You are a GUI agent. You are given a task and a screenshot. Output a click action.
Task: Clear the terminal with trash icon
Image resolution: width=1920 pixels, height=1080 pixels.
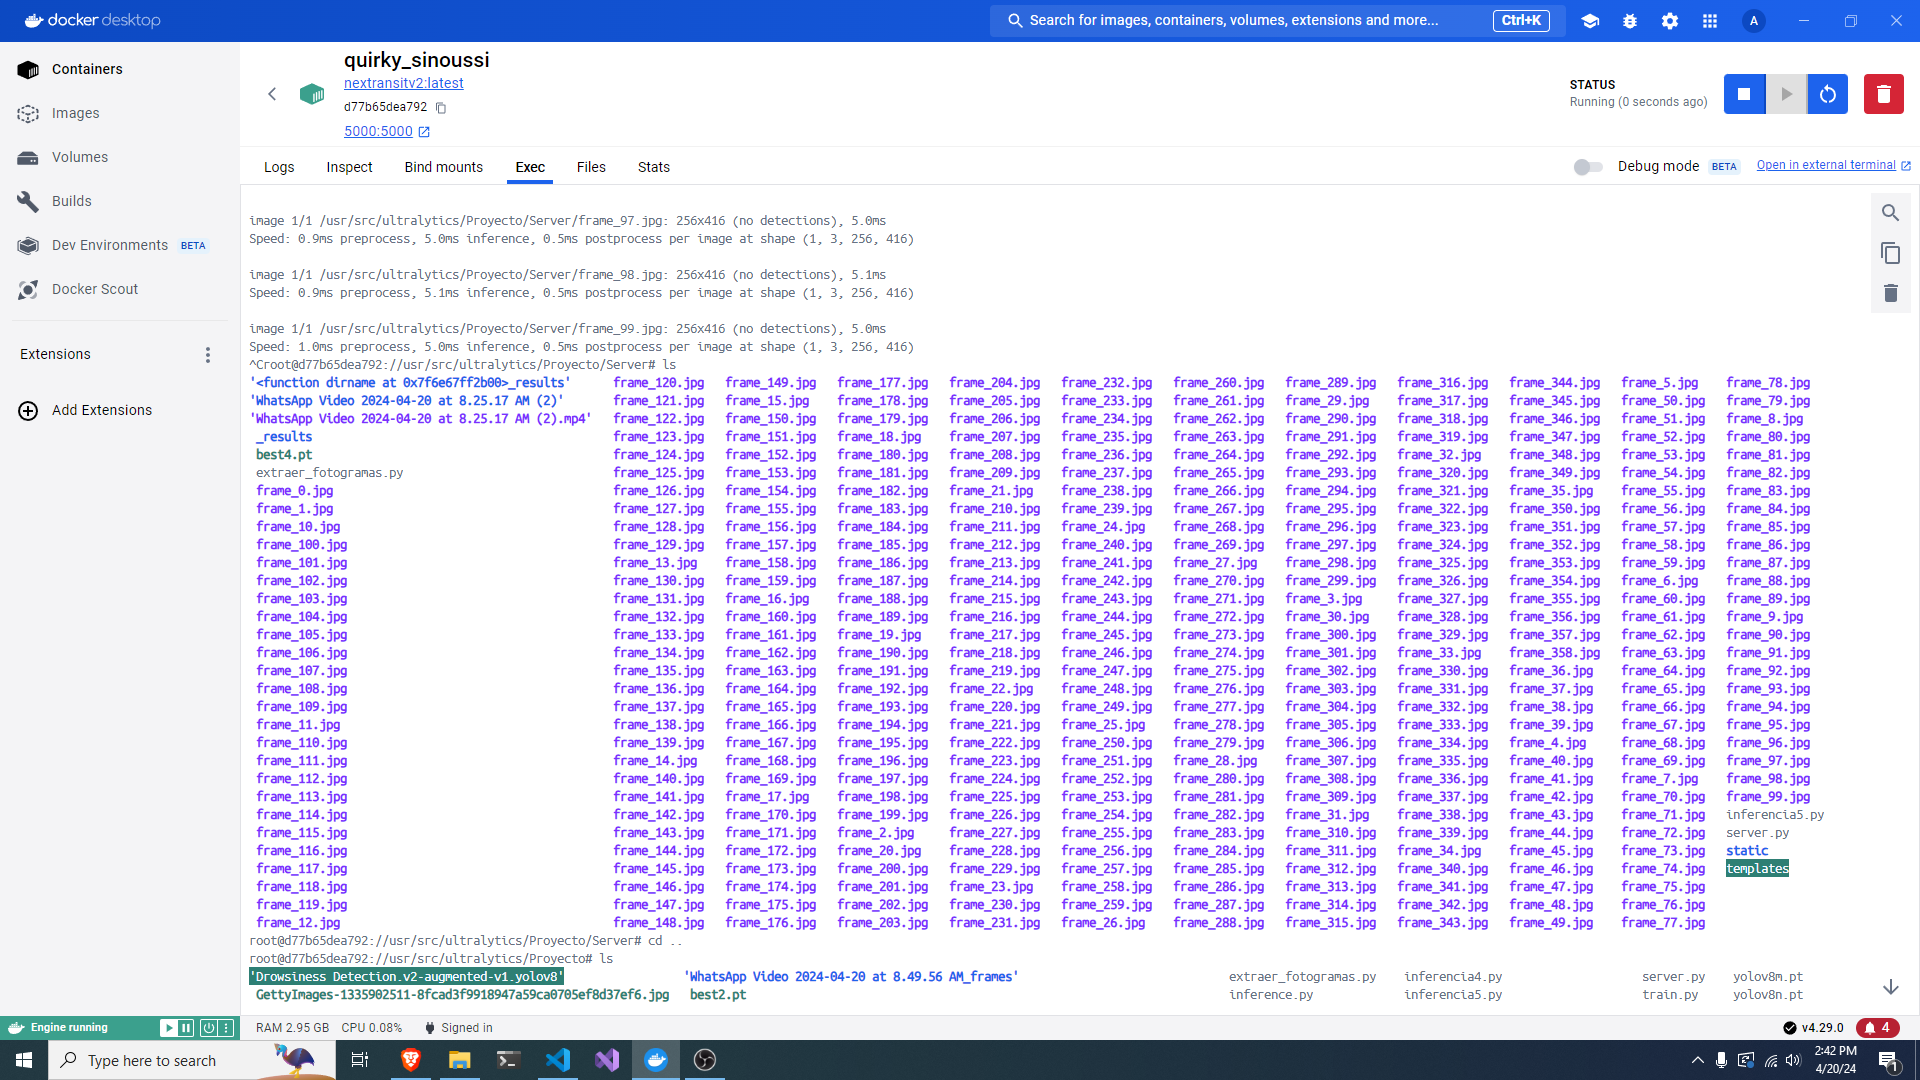[1890, 293]
